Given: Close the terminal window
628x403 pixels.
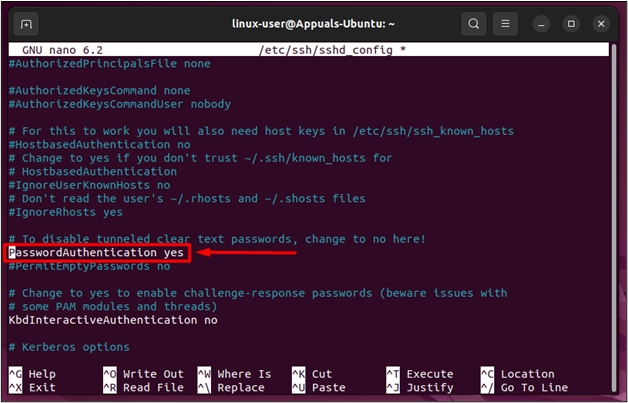Looking at the screenshot, I should pyautogui.click(x=601, y=24).
